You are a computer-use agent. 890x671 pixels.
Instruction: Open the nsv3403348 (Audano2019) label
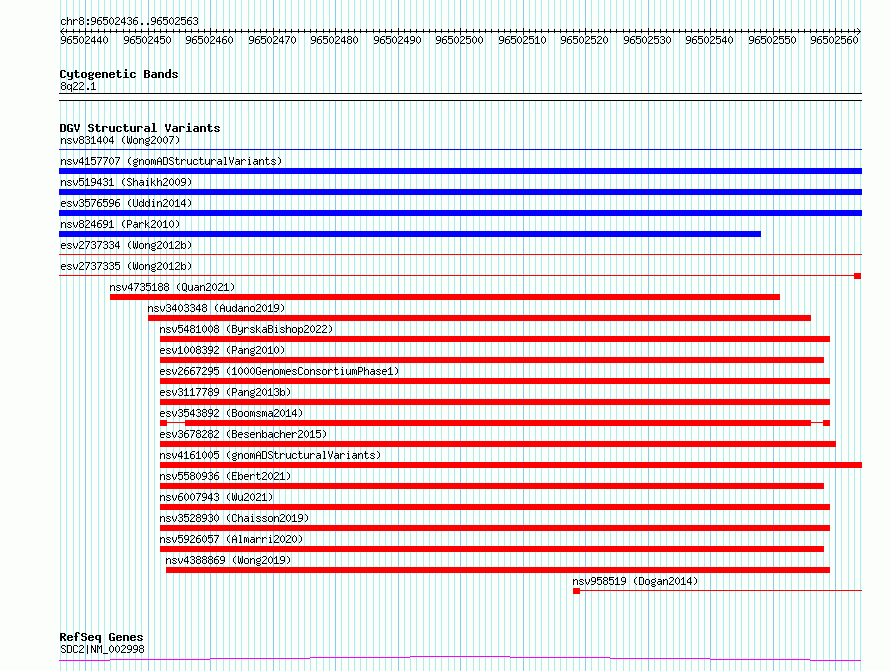click(x=216, y=308)
